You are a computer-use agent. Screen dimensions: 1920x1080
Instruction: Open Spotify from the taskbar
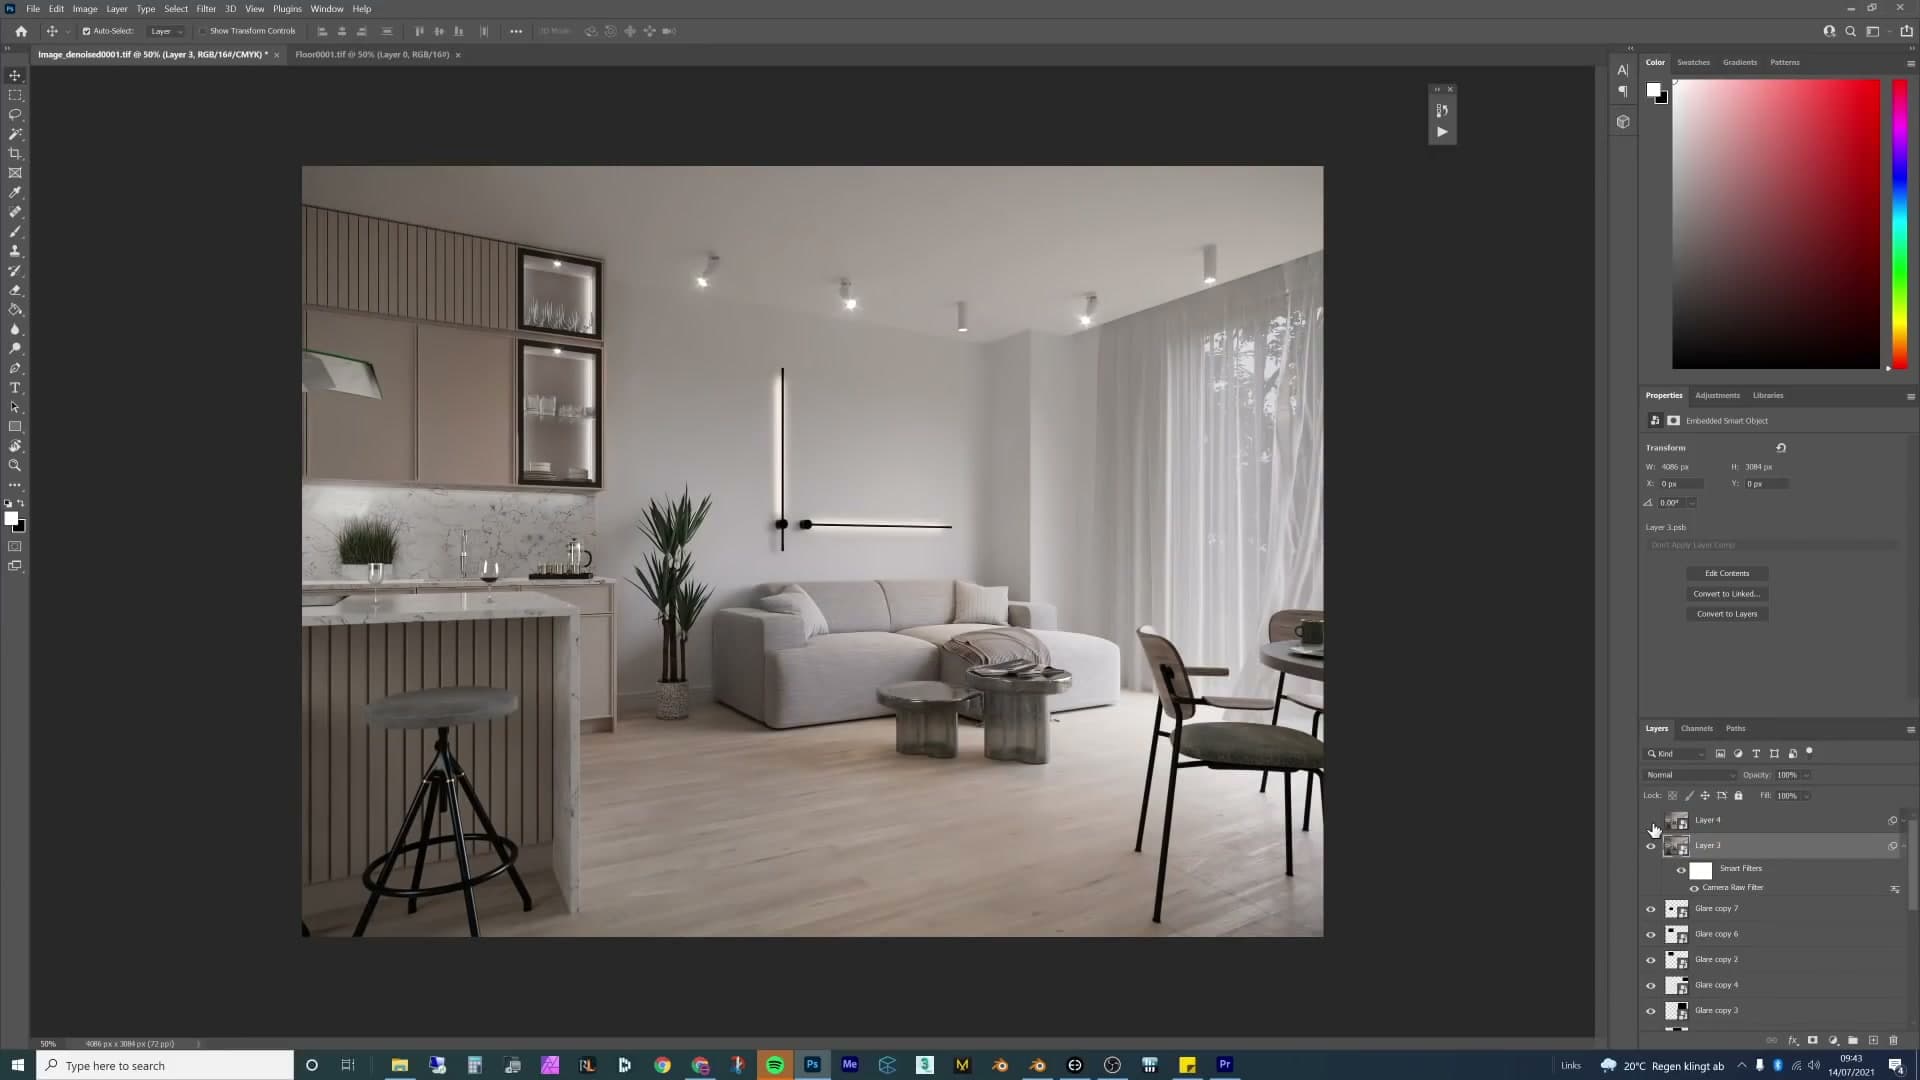pos(775,1065)
